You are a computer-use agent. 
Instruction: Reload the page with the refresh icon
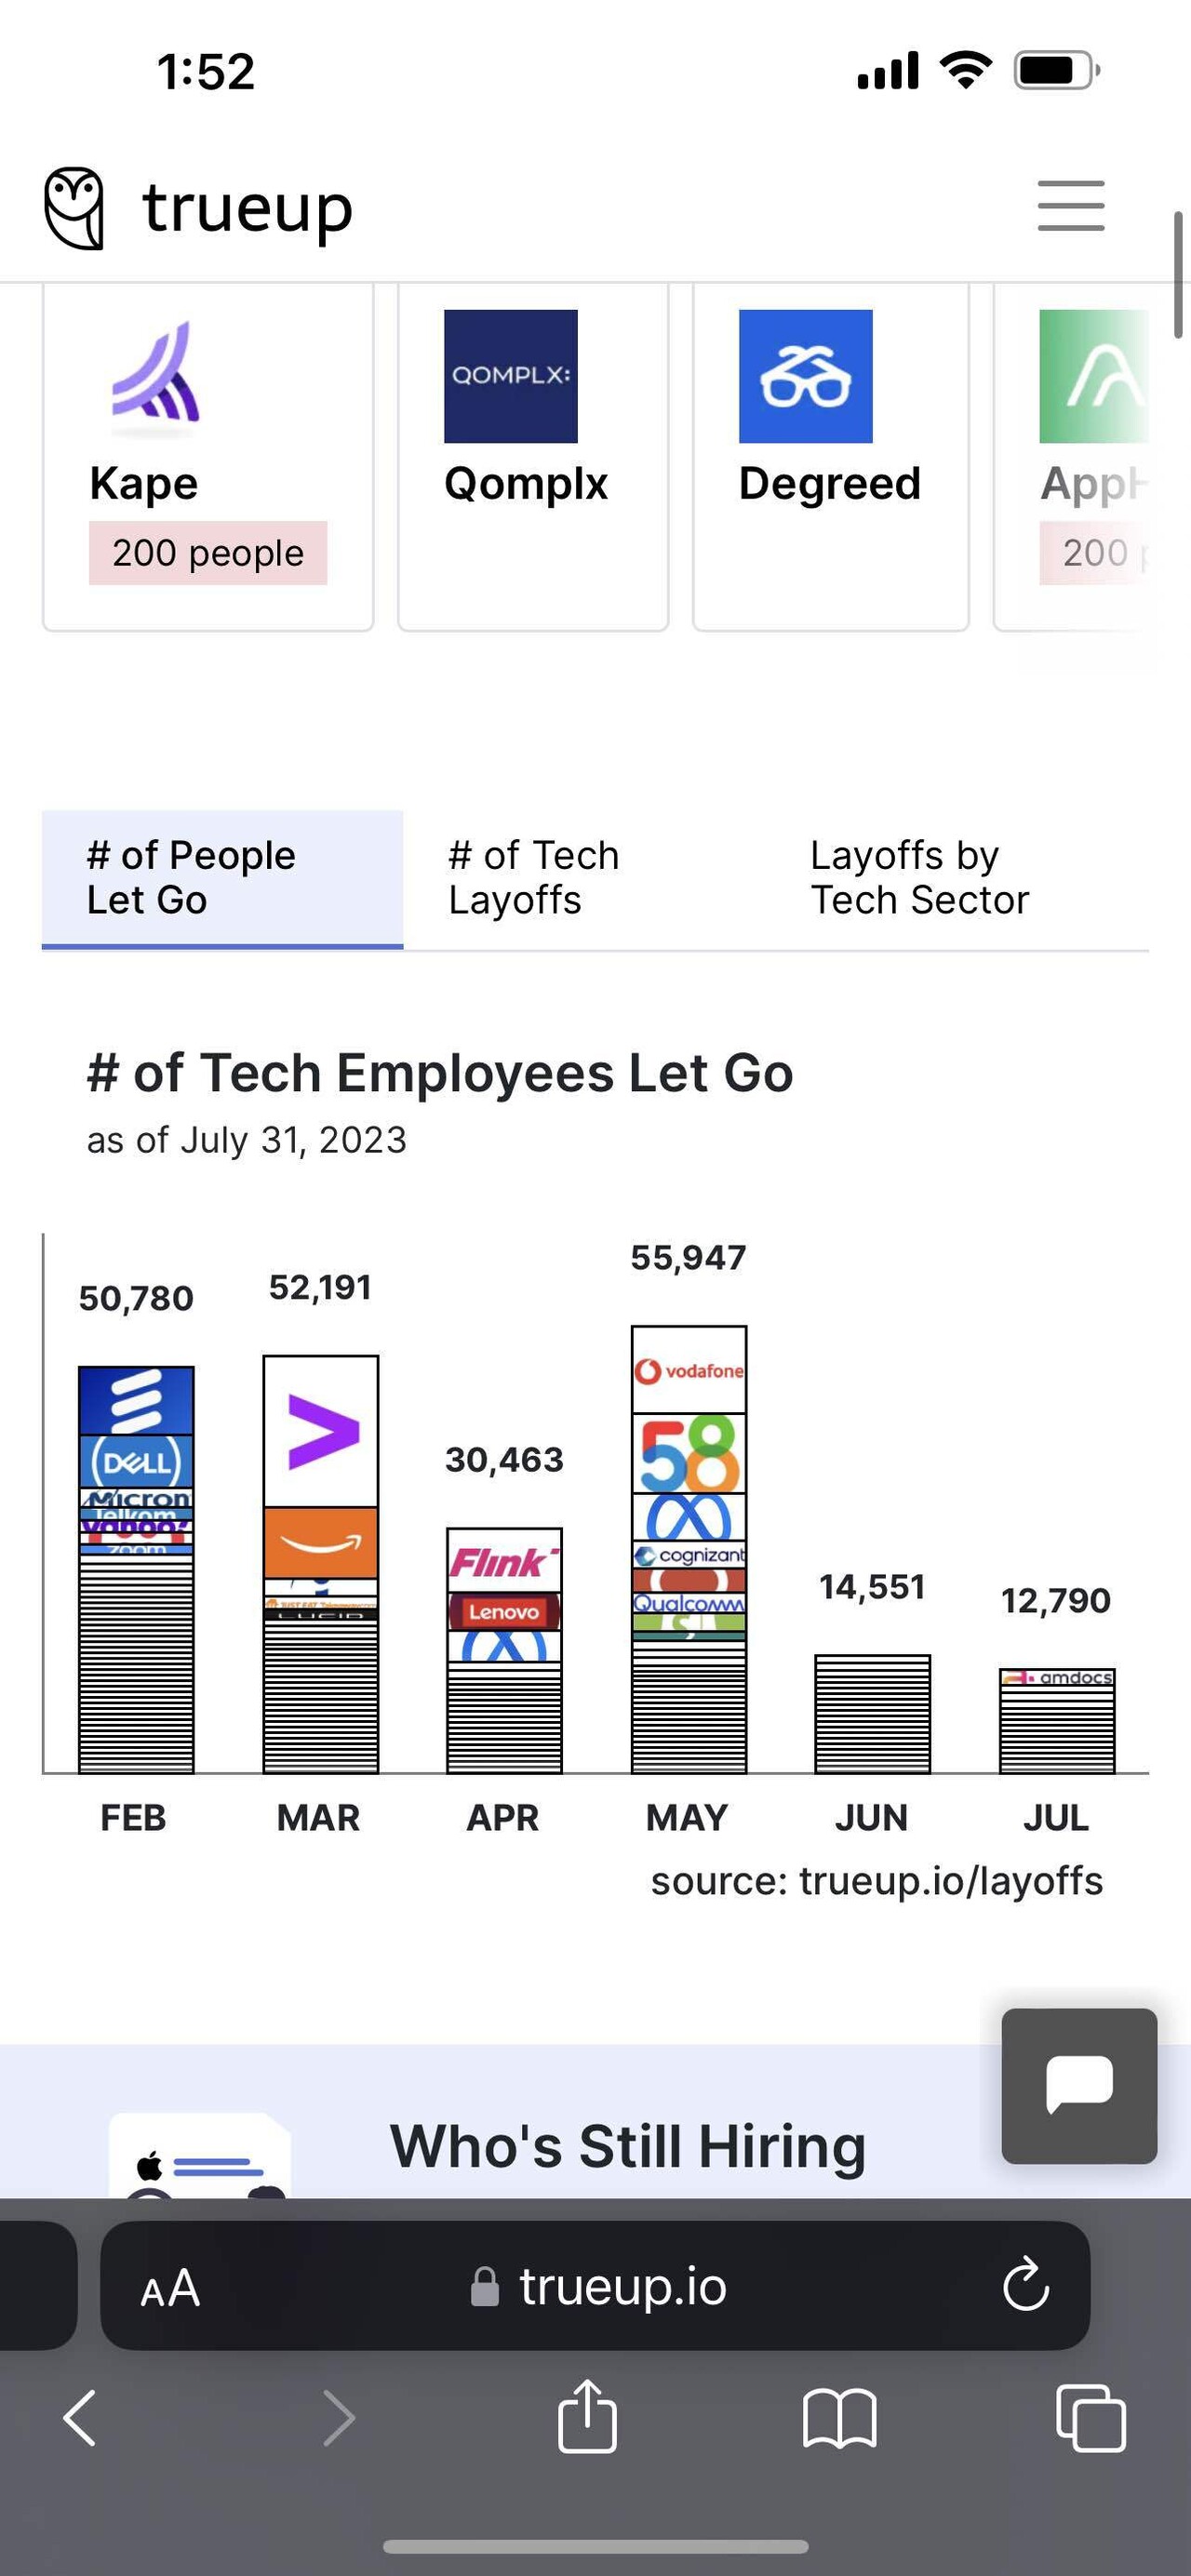[x=1026, y=2285]
